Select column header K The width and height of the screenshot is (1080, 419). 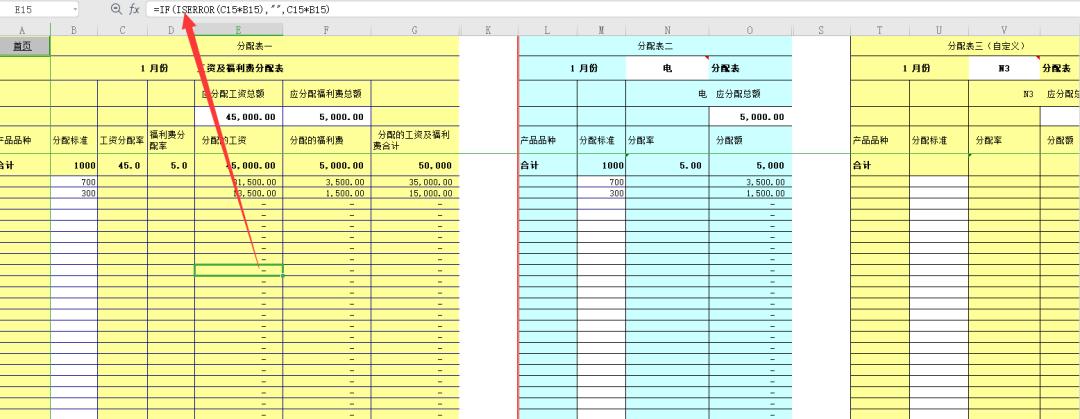488,30
